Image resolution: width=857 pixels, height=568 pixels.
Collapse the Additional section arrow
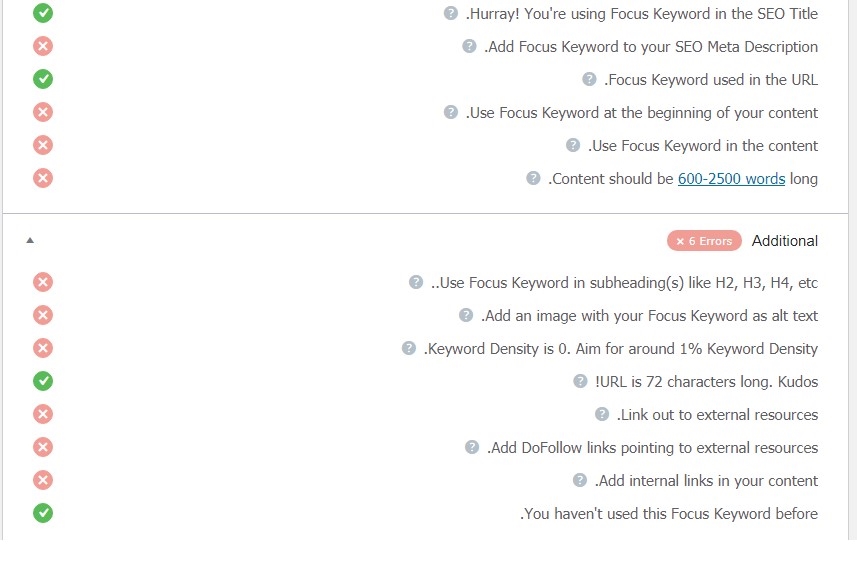click(30, 241)
